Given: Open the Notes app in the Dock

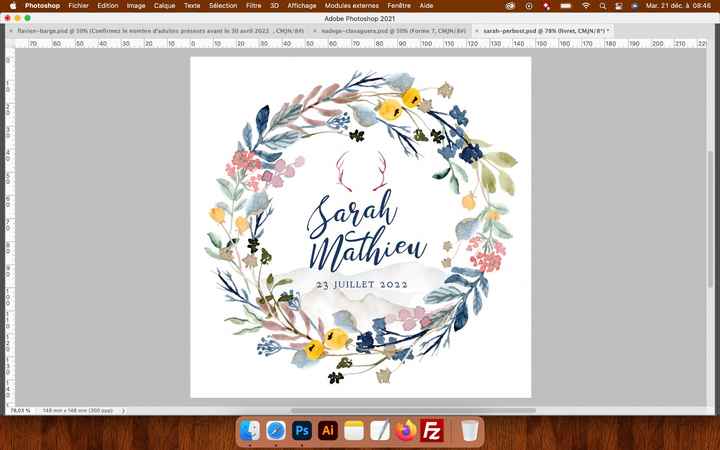Looking at the screenshot, I should coord(353,431).
